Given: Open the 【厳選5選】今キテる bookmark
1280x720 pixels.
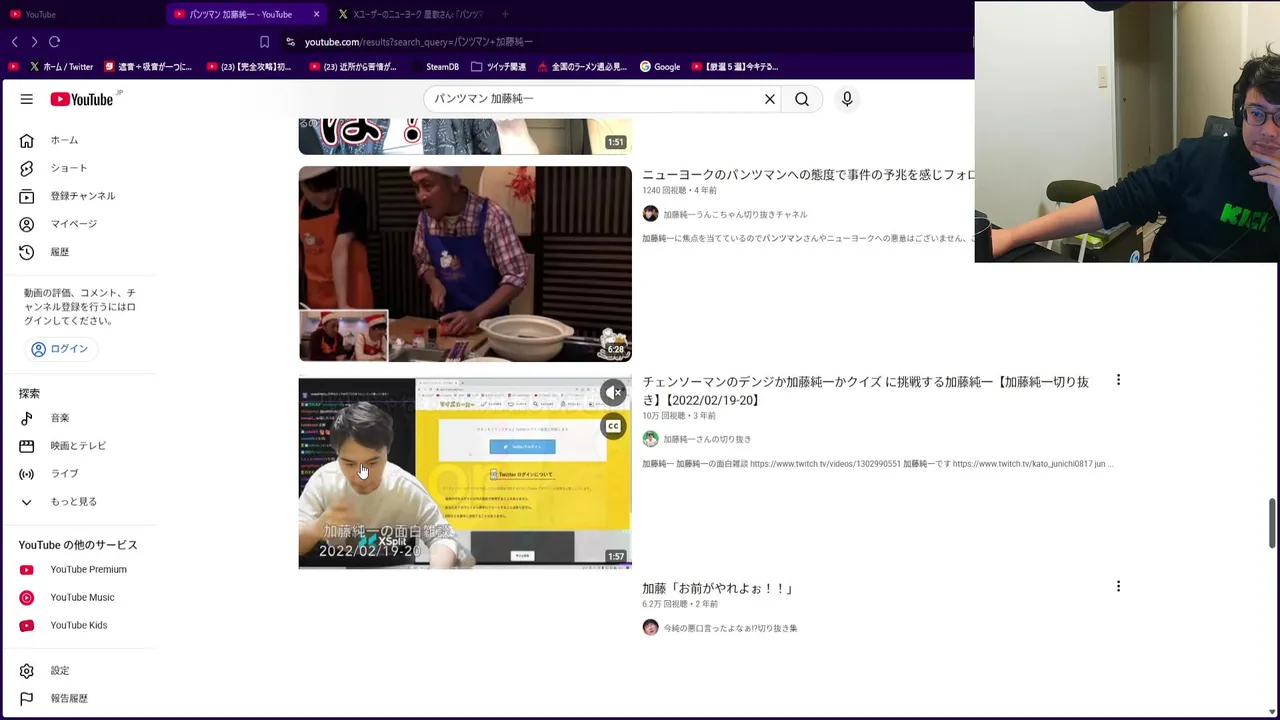Looking at the screenshot, I should pyautogui.click(x=735, y=67).
